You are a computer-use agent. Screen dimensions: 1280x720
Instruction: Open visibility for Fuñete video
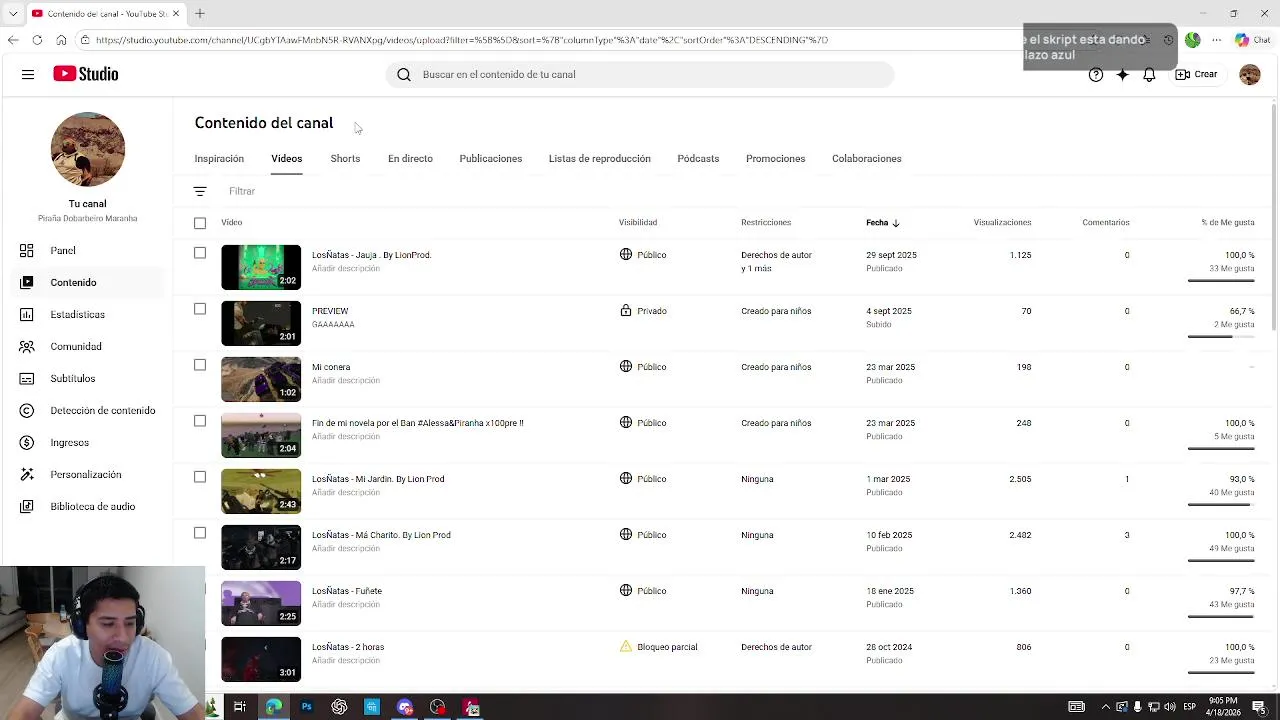642,591
